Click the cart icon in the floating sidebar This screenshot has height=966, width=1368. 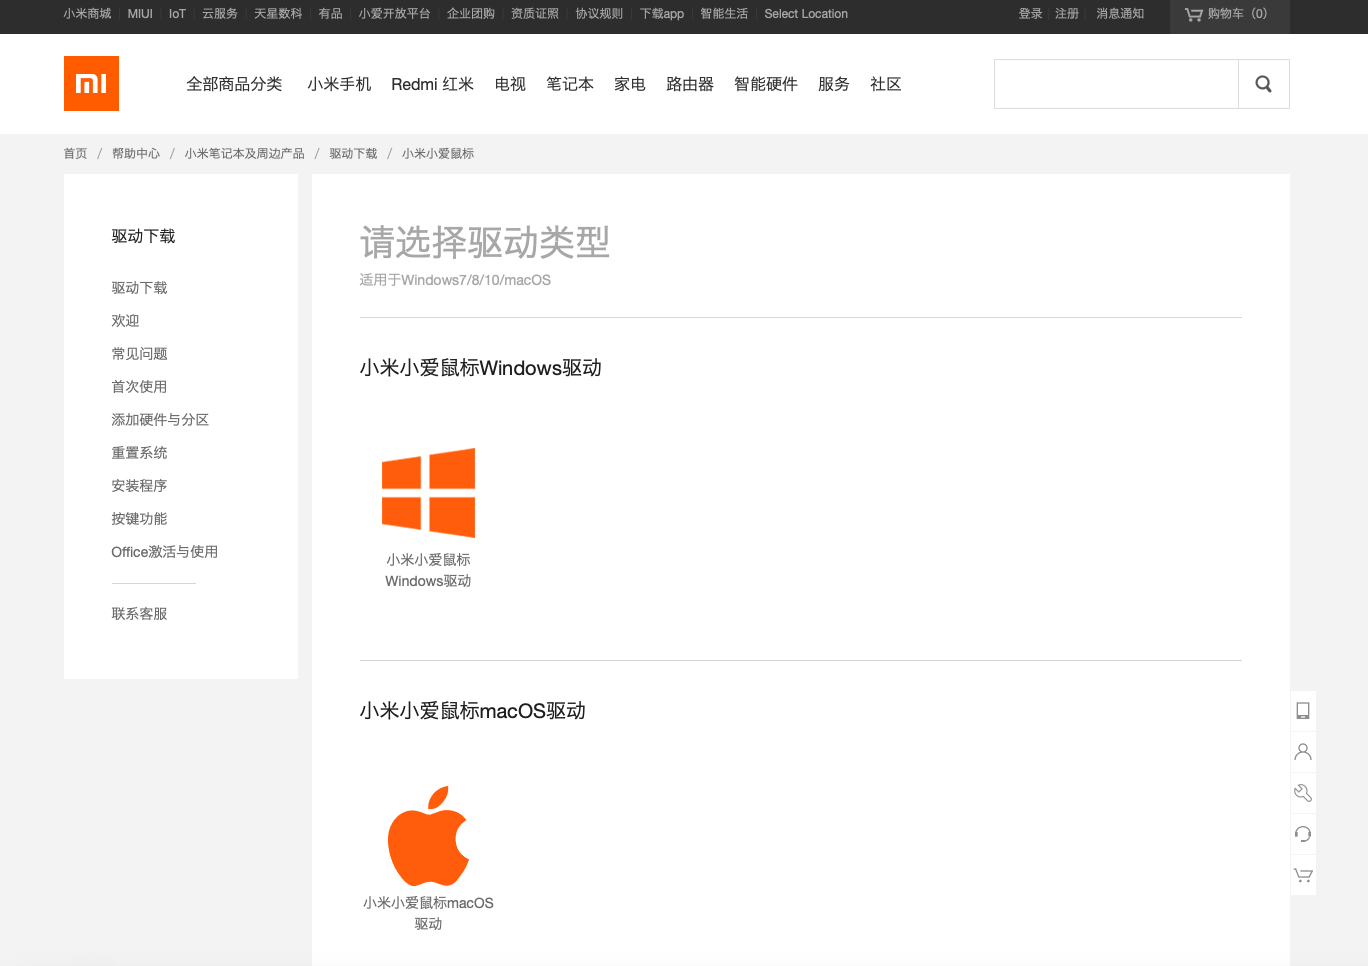click(1302, 874)
